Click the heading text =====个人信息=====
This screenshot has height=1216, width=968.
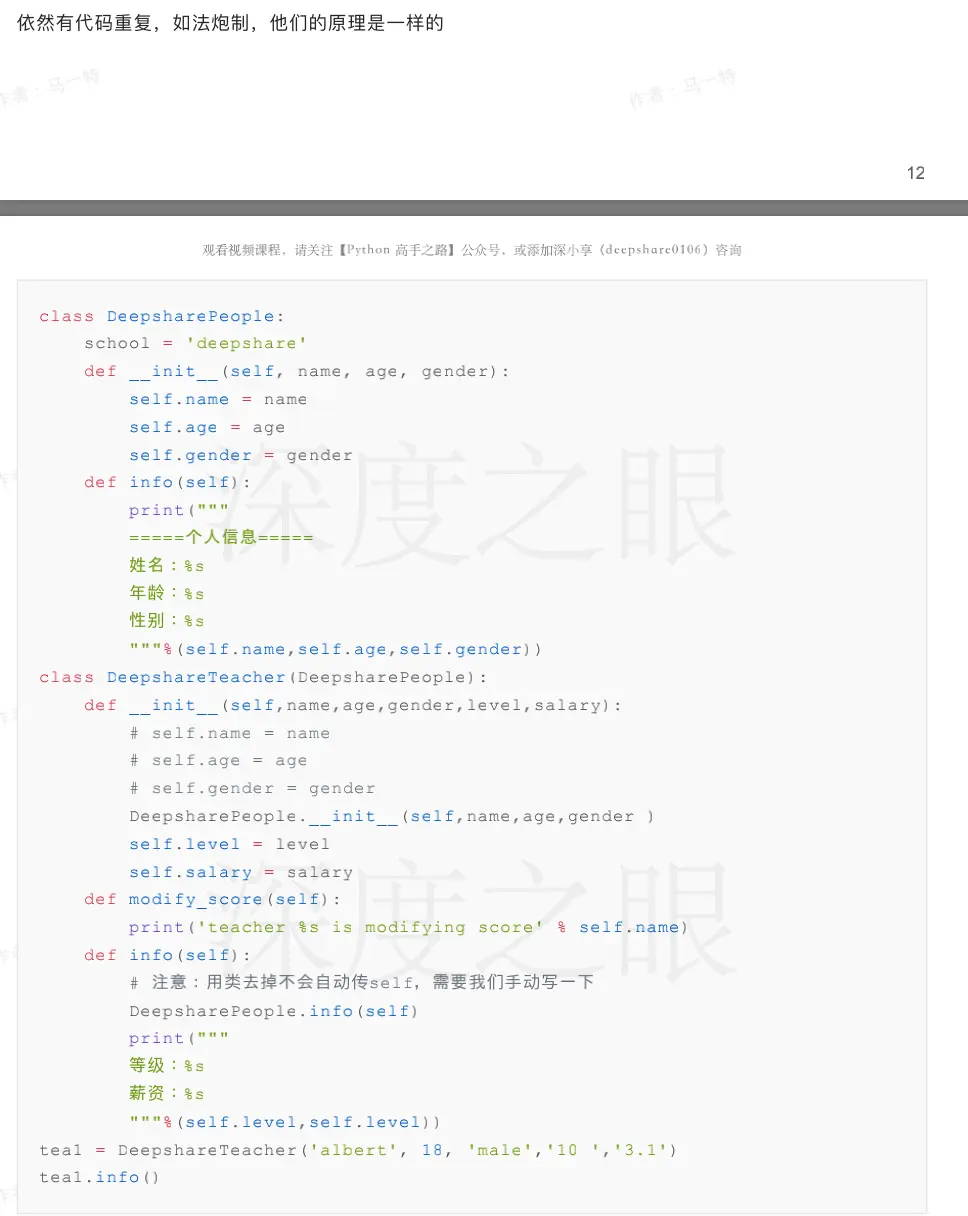tap(221, 538)
